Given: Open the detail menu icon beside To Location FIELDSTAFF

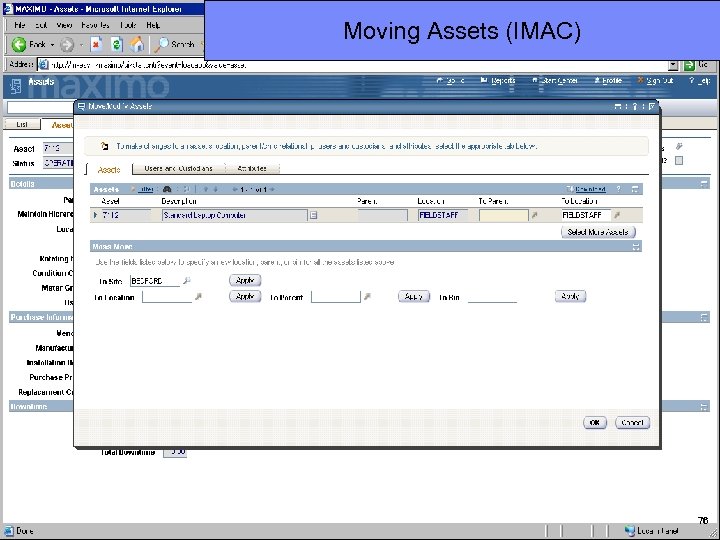Looking at the screenshot, I should (617, 215).
